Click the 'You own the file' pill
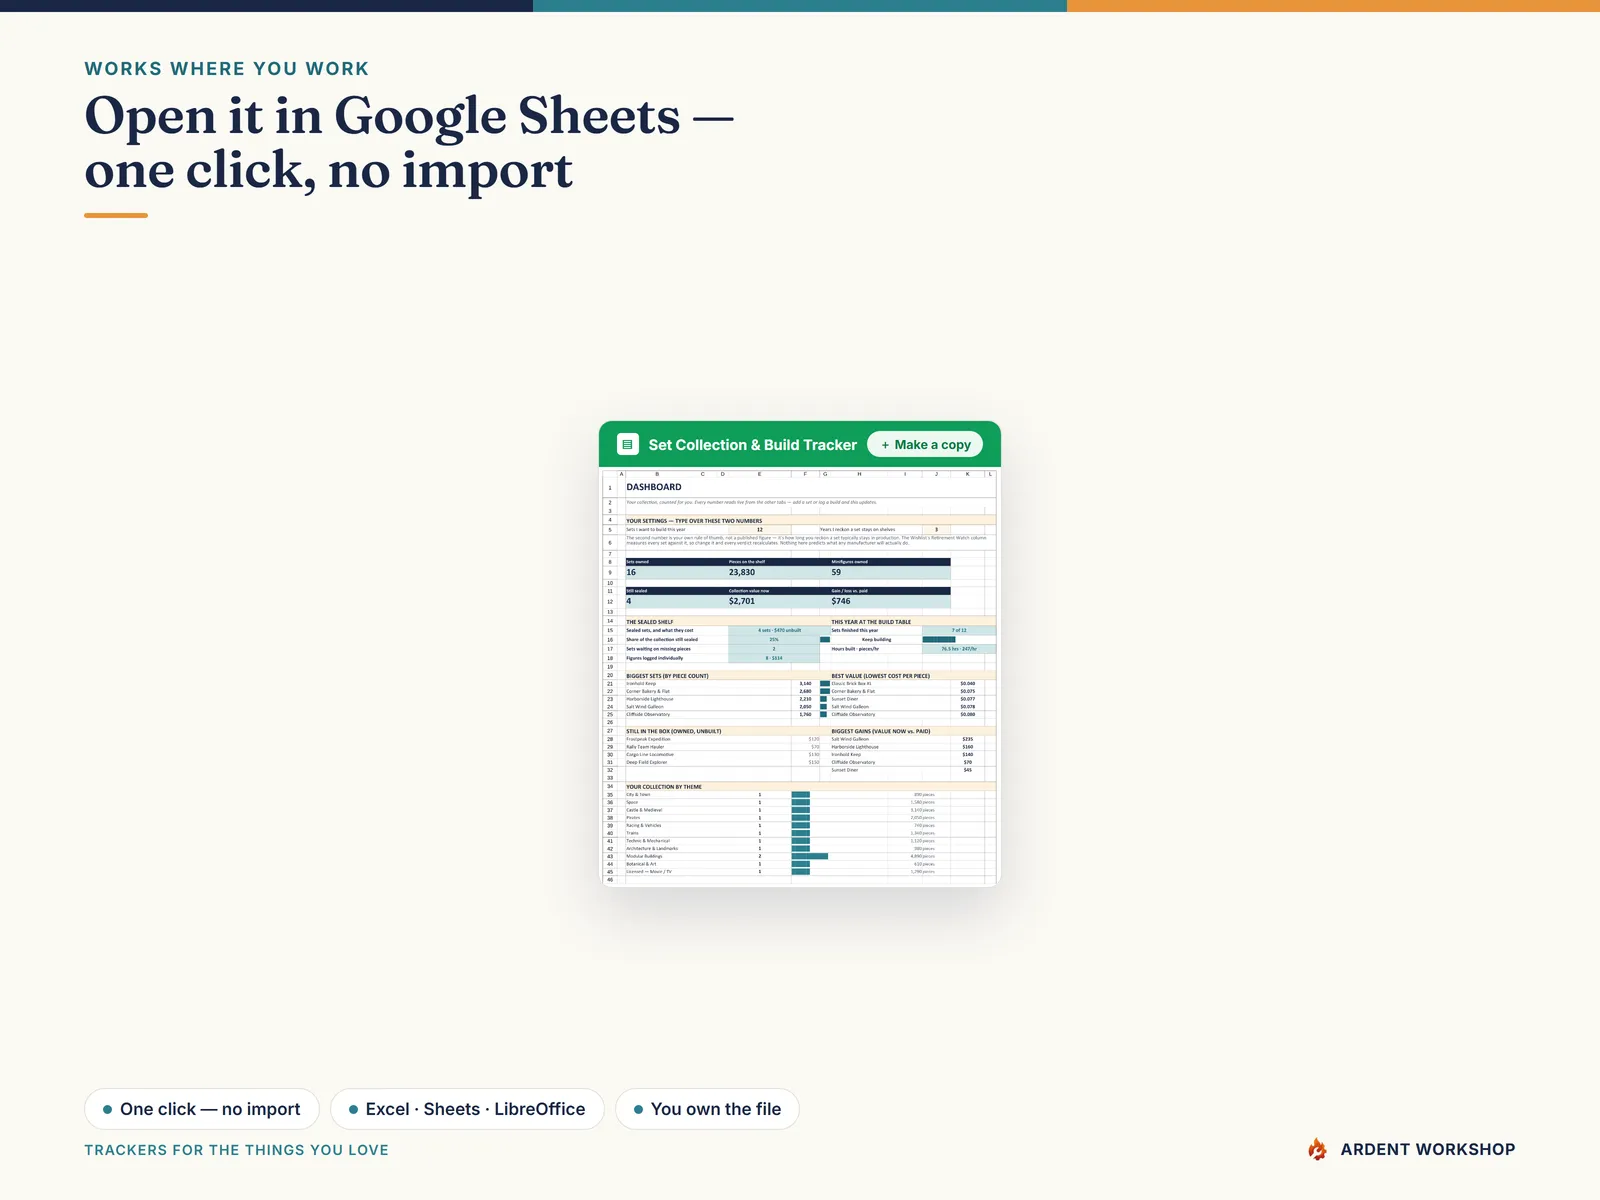The image size is (1600, 1200). tap(707, 1109)
